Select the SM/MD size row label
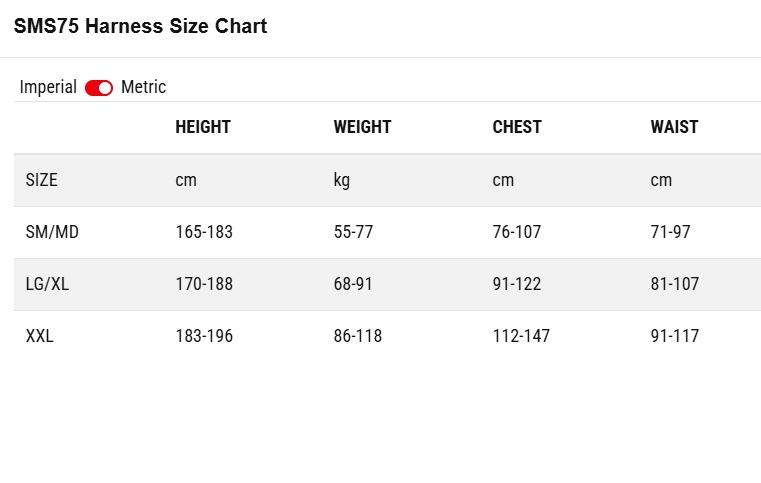 (52, 232)
